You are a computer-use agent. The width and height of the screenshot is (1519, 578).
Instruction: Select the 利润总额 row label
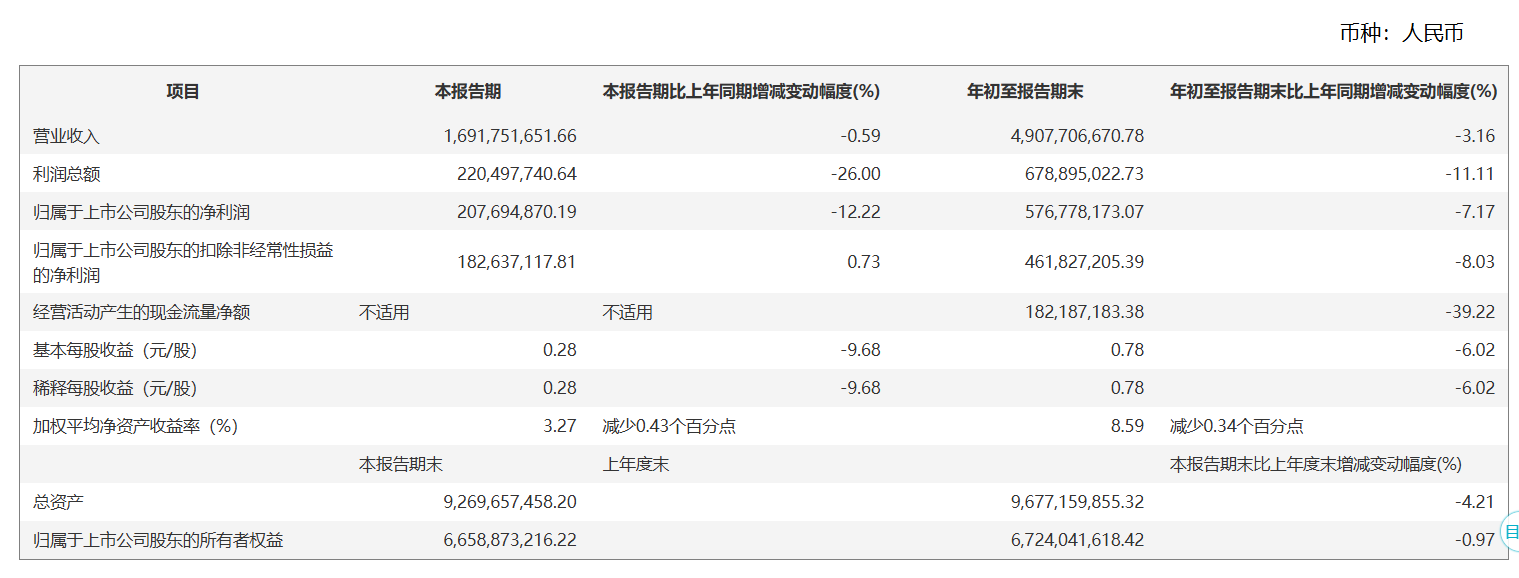tap(67, 174)
